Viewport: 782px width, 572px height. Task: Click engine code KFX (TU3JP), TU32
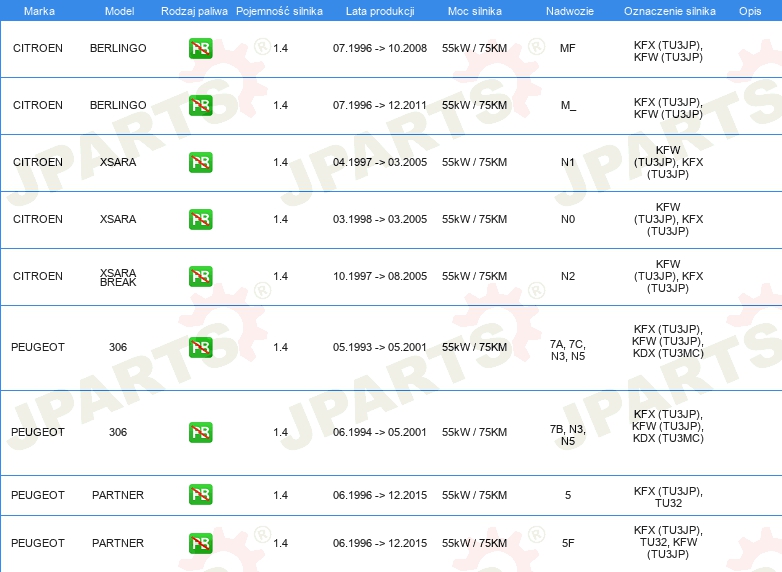tap(668, 497)
